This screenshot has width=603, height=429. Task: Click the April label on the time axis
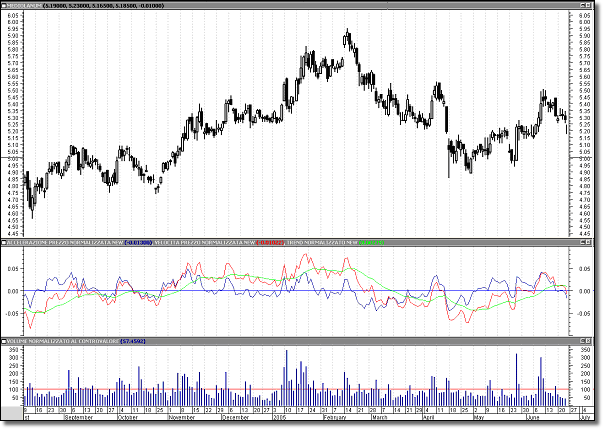[430, 417]
